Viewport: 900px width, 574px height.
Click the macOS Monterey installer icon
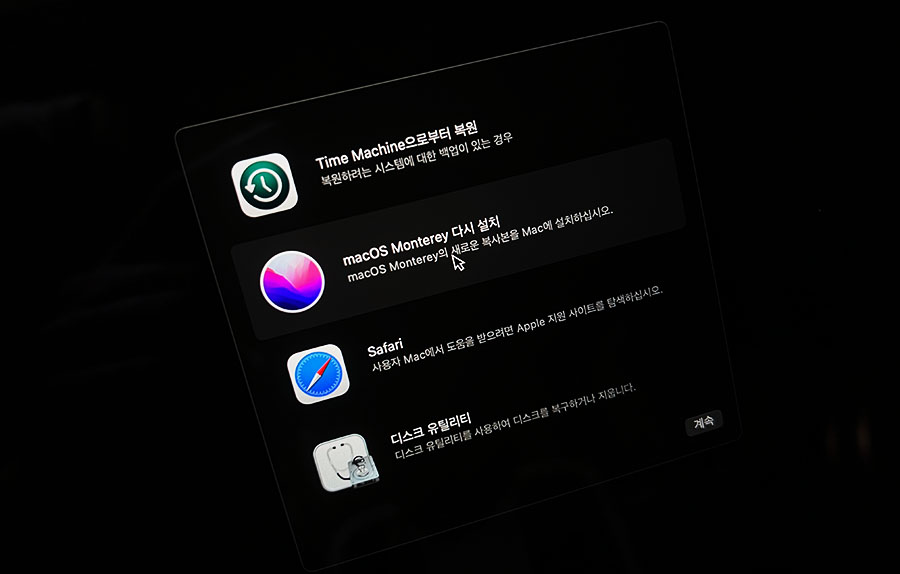click(292, 282)
